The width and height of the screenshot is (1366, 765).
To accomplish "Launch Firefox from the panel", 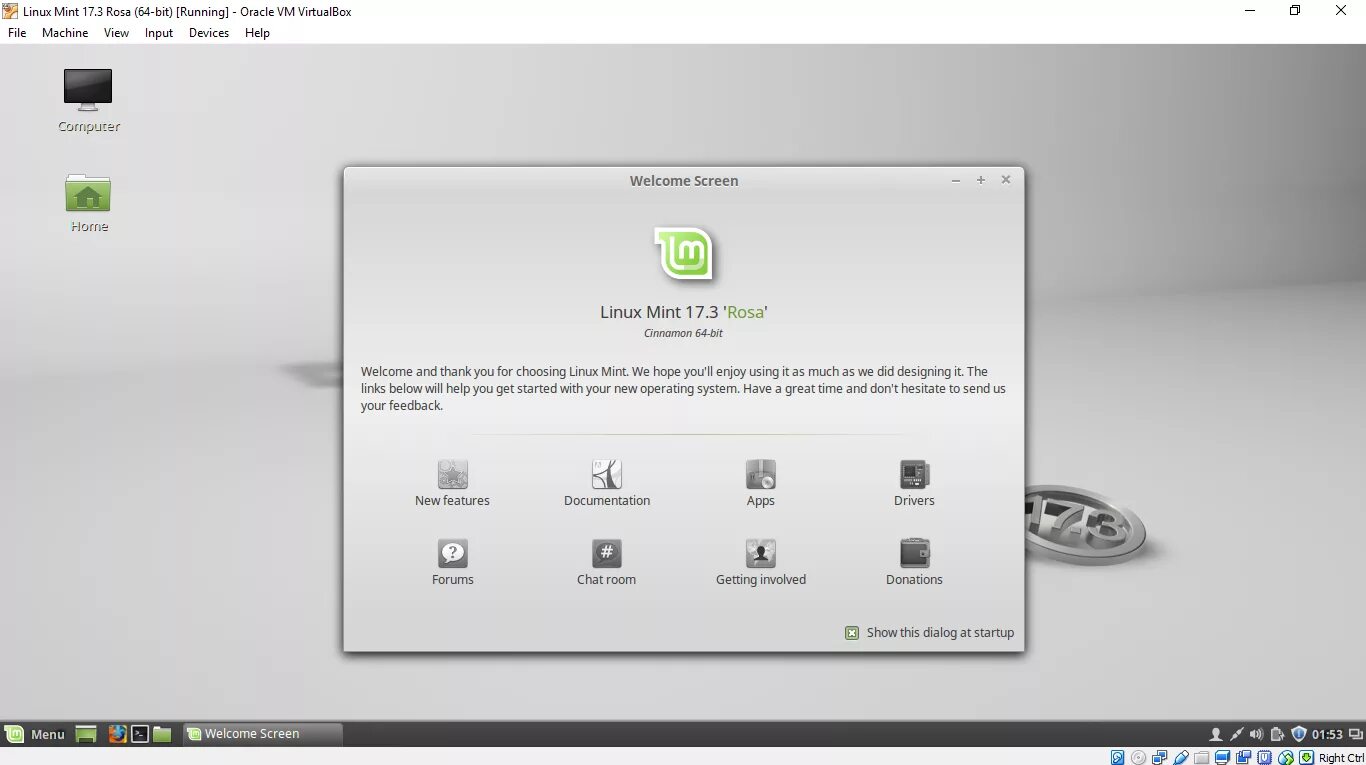I will point(117,734).
